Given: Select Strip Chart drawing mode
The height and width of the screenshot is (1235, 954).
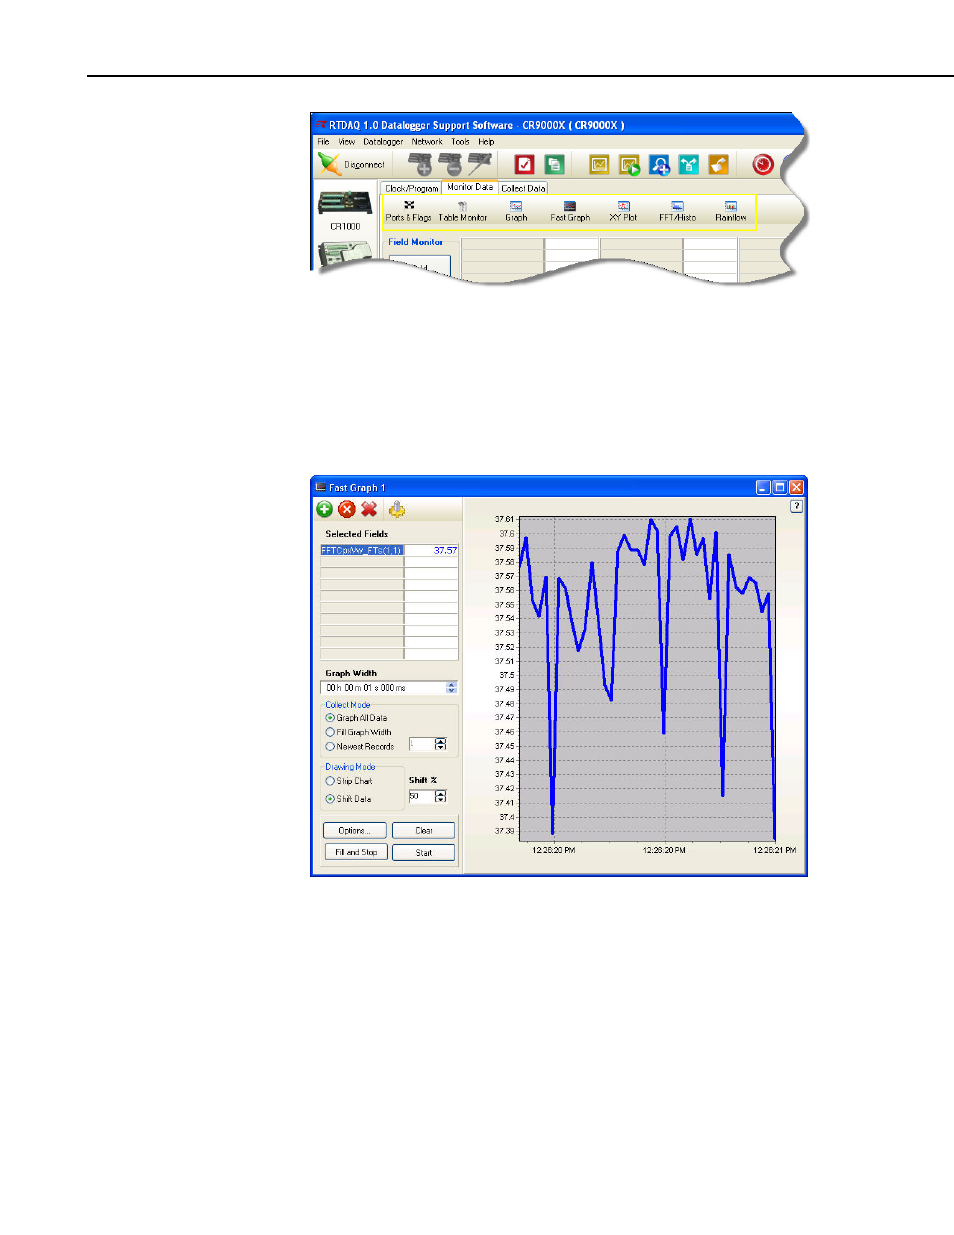Looking at the screenshot, I should click(330, 781).
